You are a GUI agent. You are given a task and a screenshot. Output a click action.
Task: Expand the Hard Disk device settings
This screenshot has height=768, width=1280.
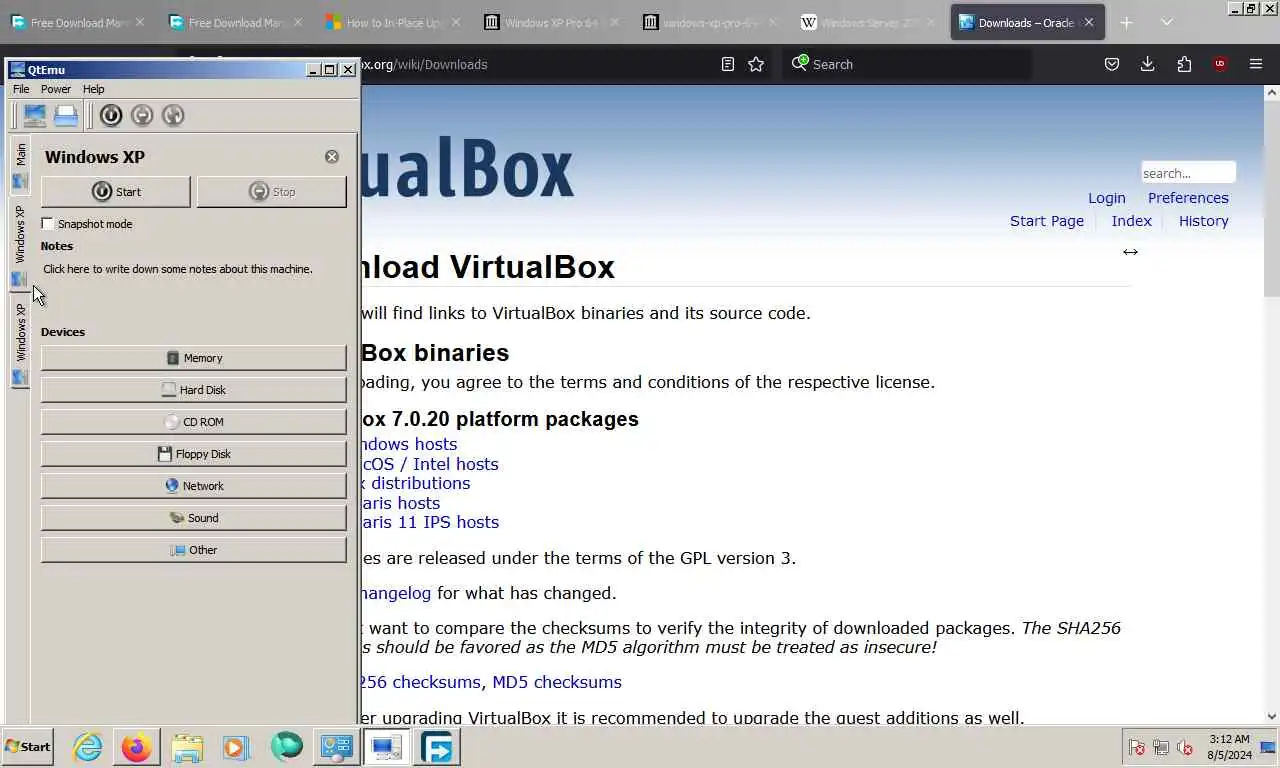(x=194, y=390)
